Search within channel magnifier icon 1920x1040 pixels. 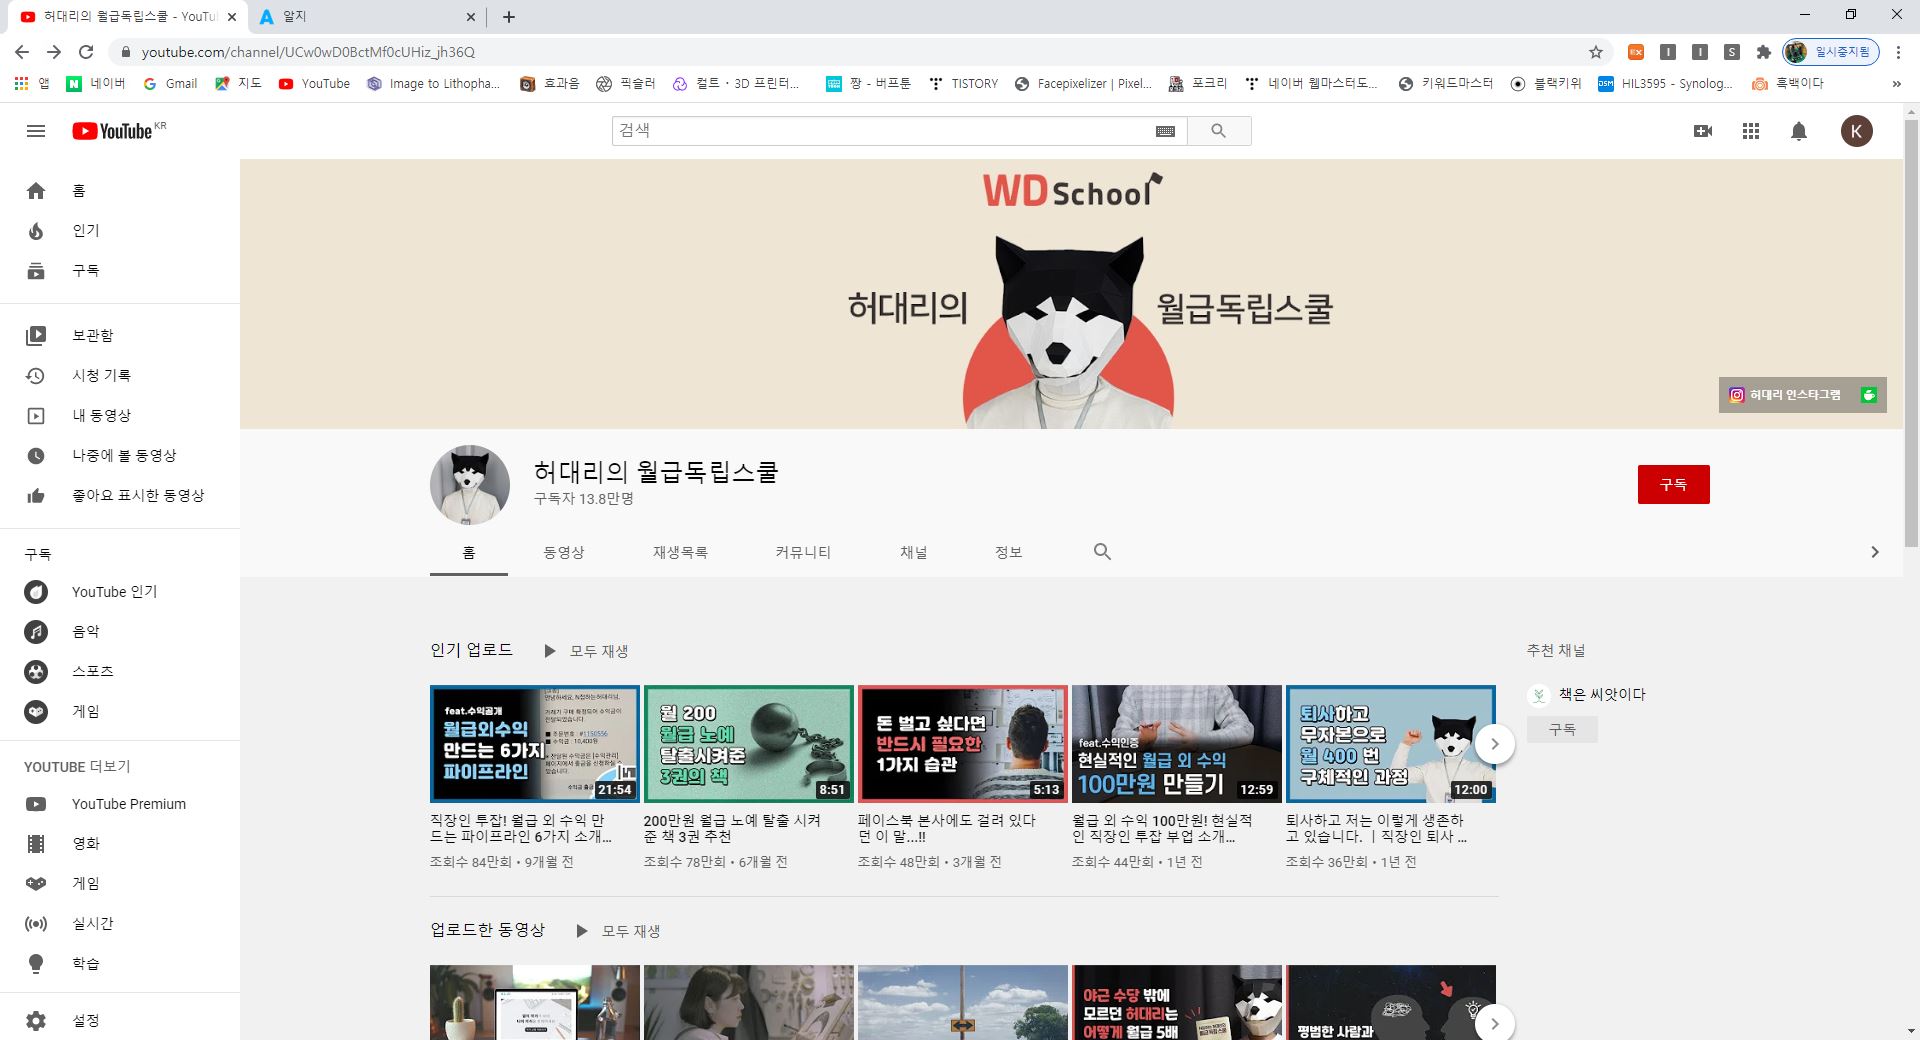[x=1102, y=552]
